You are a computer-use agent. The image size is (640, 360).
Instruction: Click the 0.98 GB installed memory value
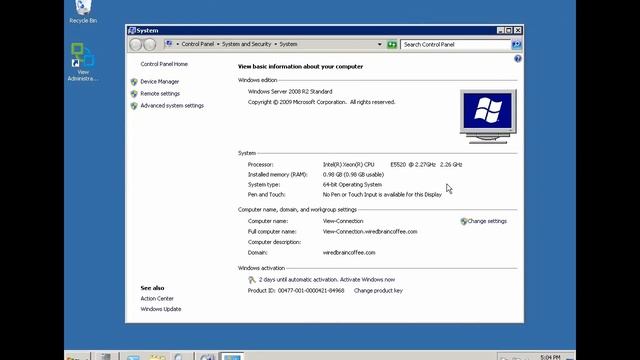[353, 175]
